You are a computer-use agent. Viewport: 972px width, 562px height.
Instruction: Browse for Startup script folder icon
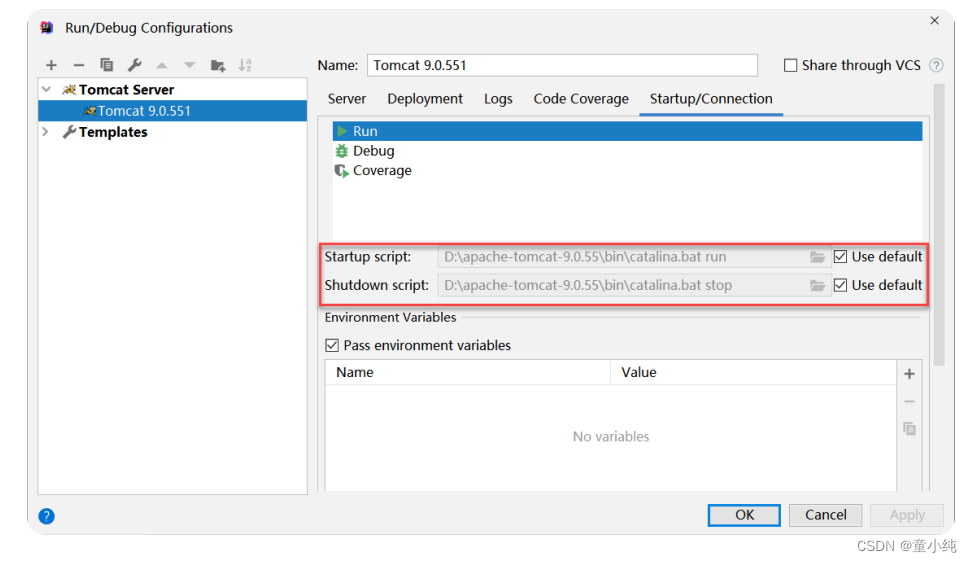tap(818, 257)
